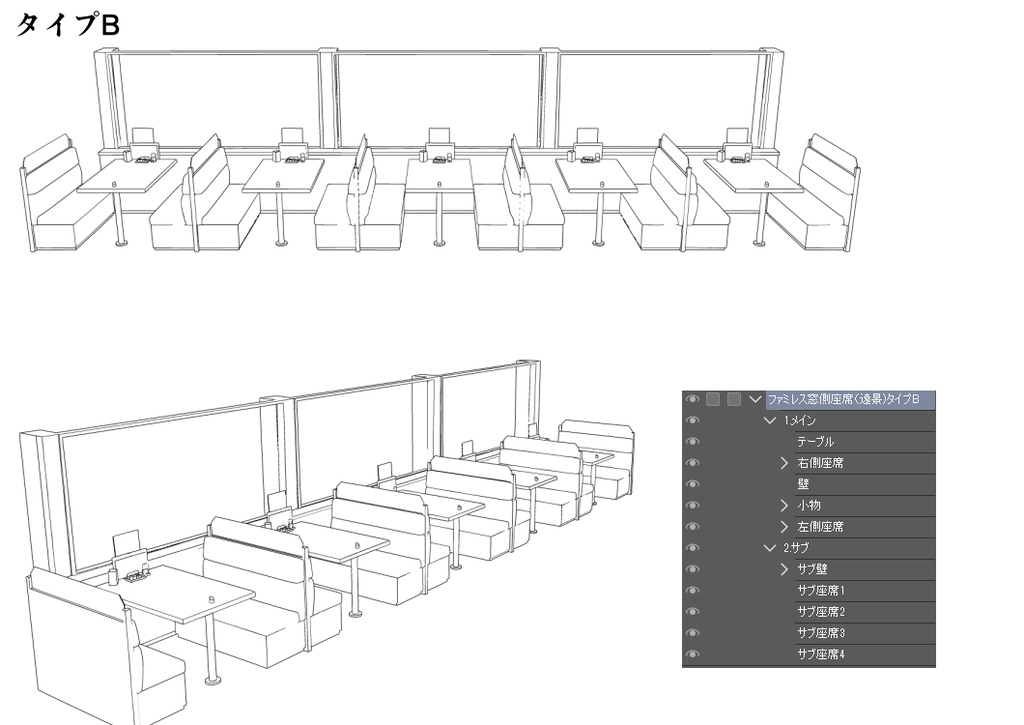Click the front-view booth seating line drawing
This screenshot has width=1024, height=725.
[x=440, y=150]
